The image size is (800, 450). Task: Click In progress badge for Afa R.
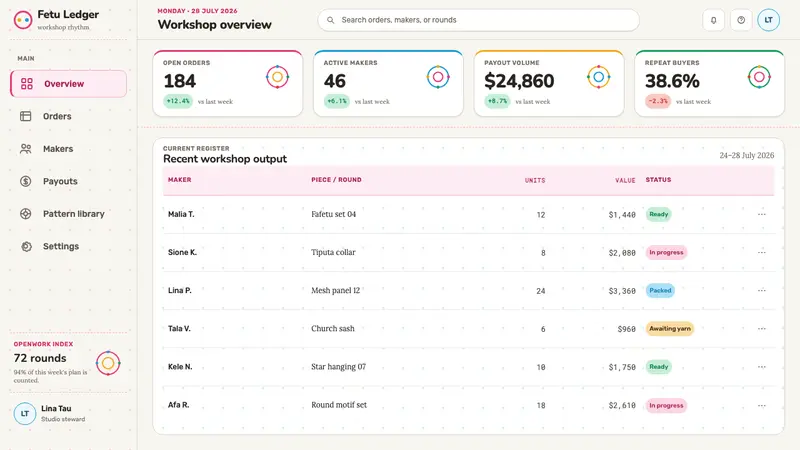(x=666, y=406)
